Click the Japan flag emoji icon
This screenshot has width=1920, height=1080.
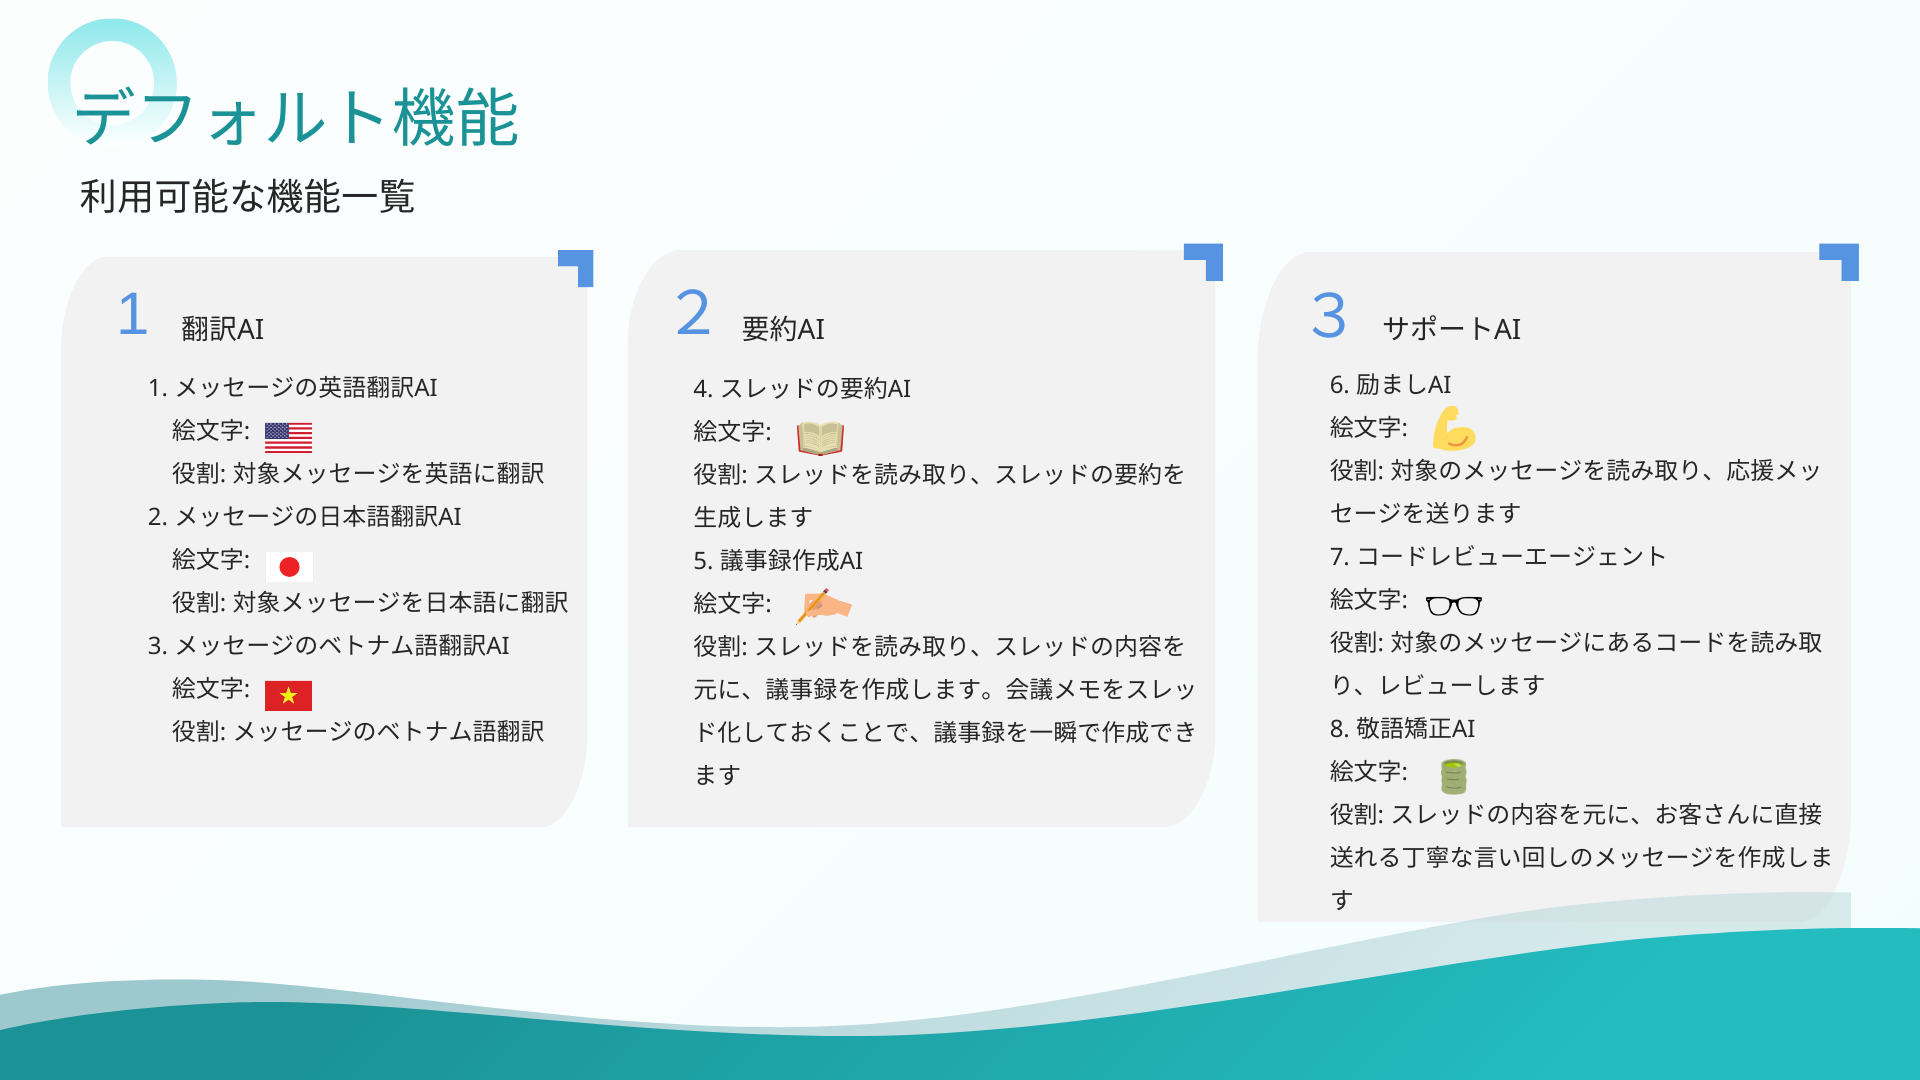pyautogui.click(x=289, y=567)
